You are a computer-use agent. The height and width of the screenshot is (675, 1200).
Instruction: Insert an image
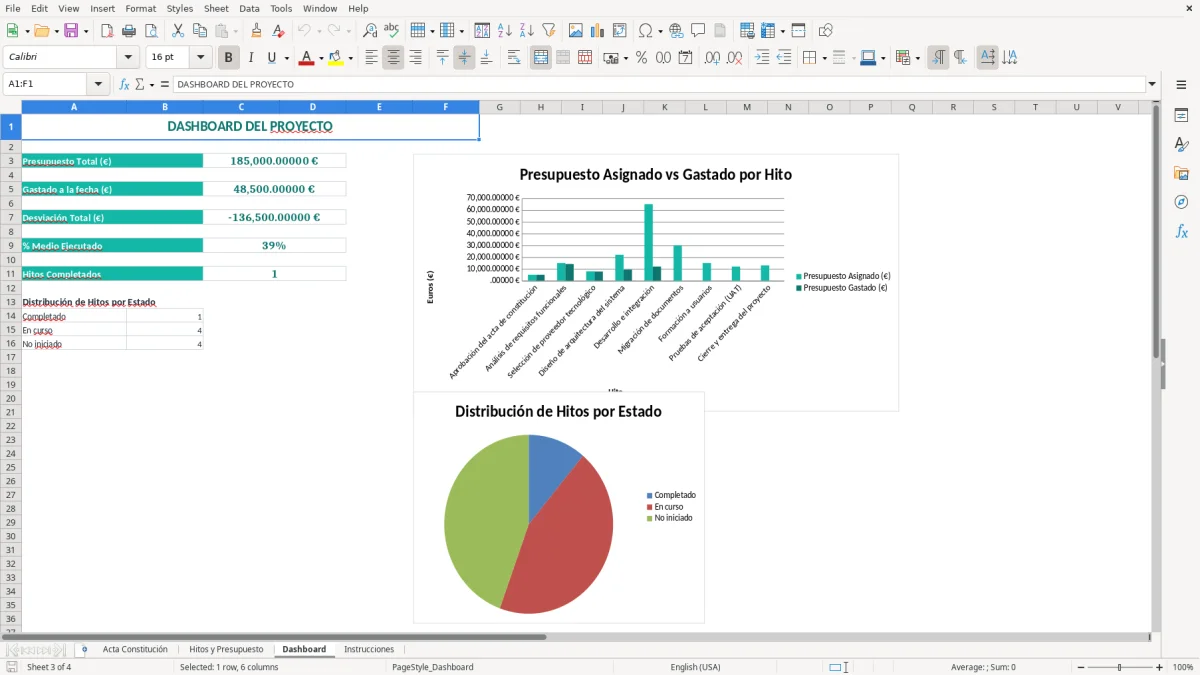(x=576, y=31)
